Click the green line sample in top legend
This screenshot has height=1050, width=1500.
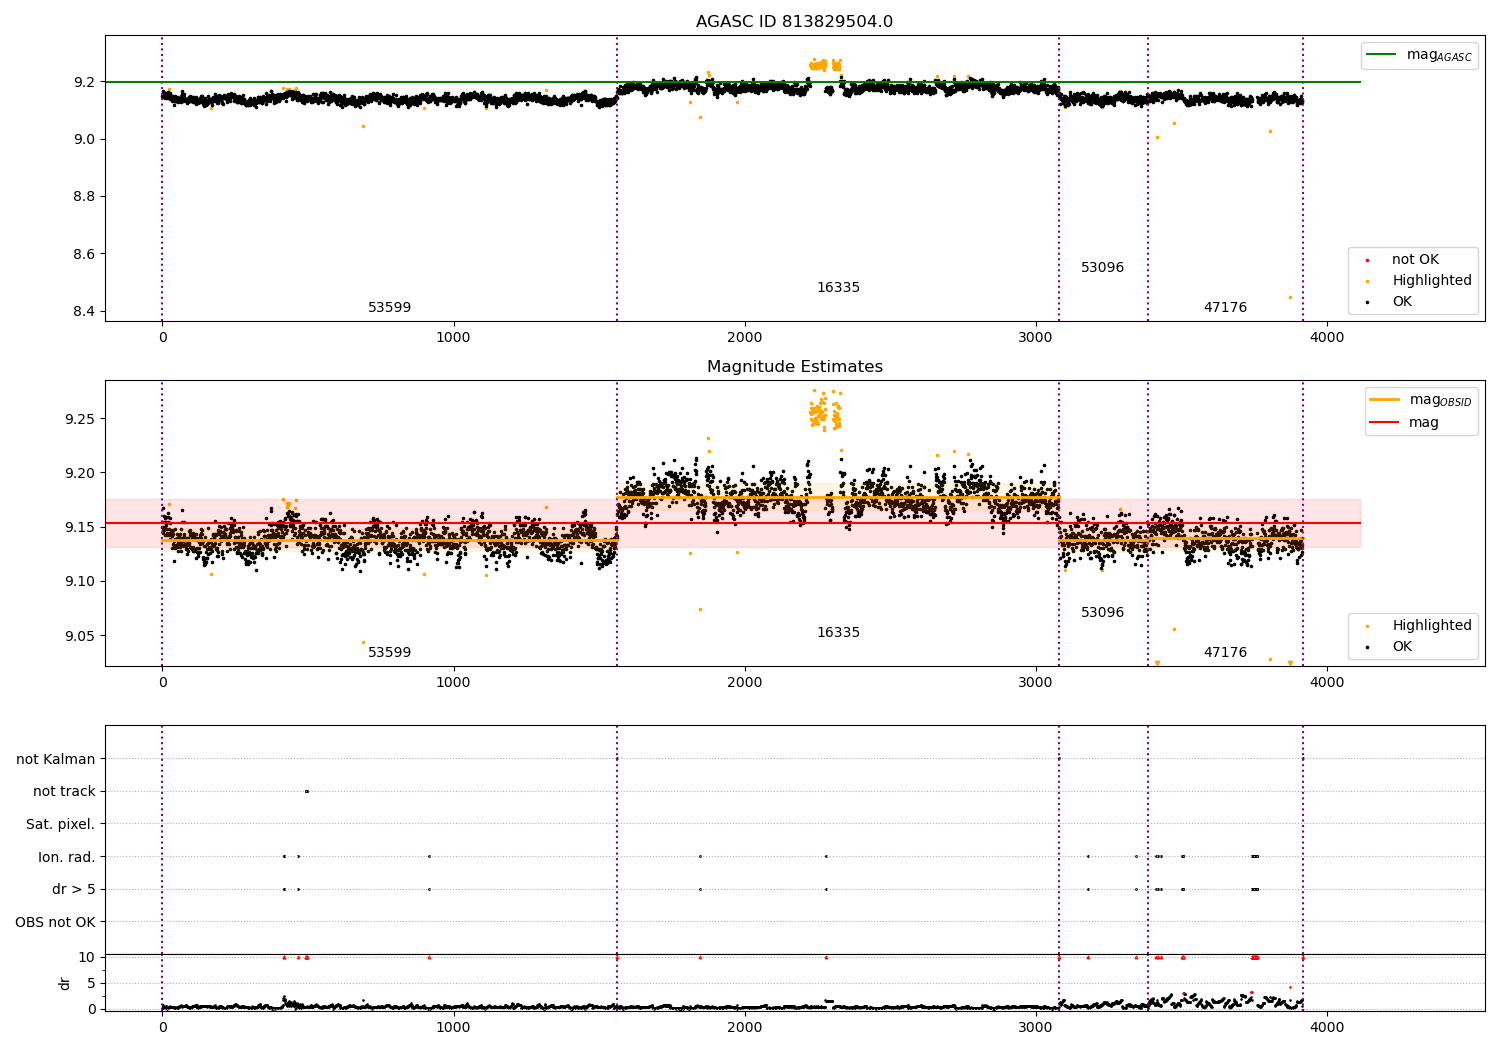click(1382, 55)
